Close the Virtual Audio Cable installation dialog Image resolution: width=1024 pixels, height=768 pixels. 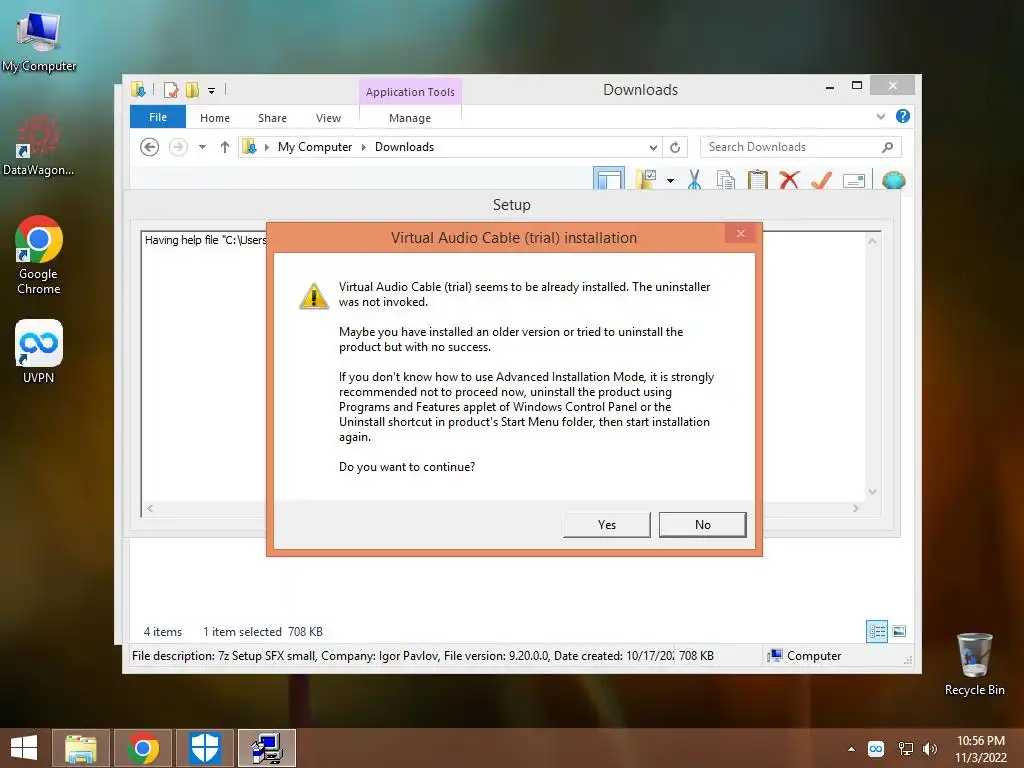740,233
